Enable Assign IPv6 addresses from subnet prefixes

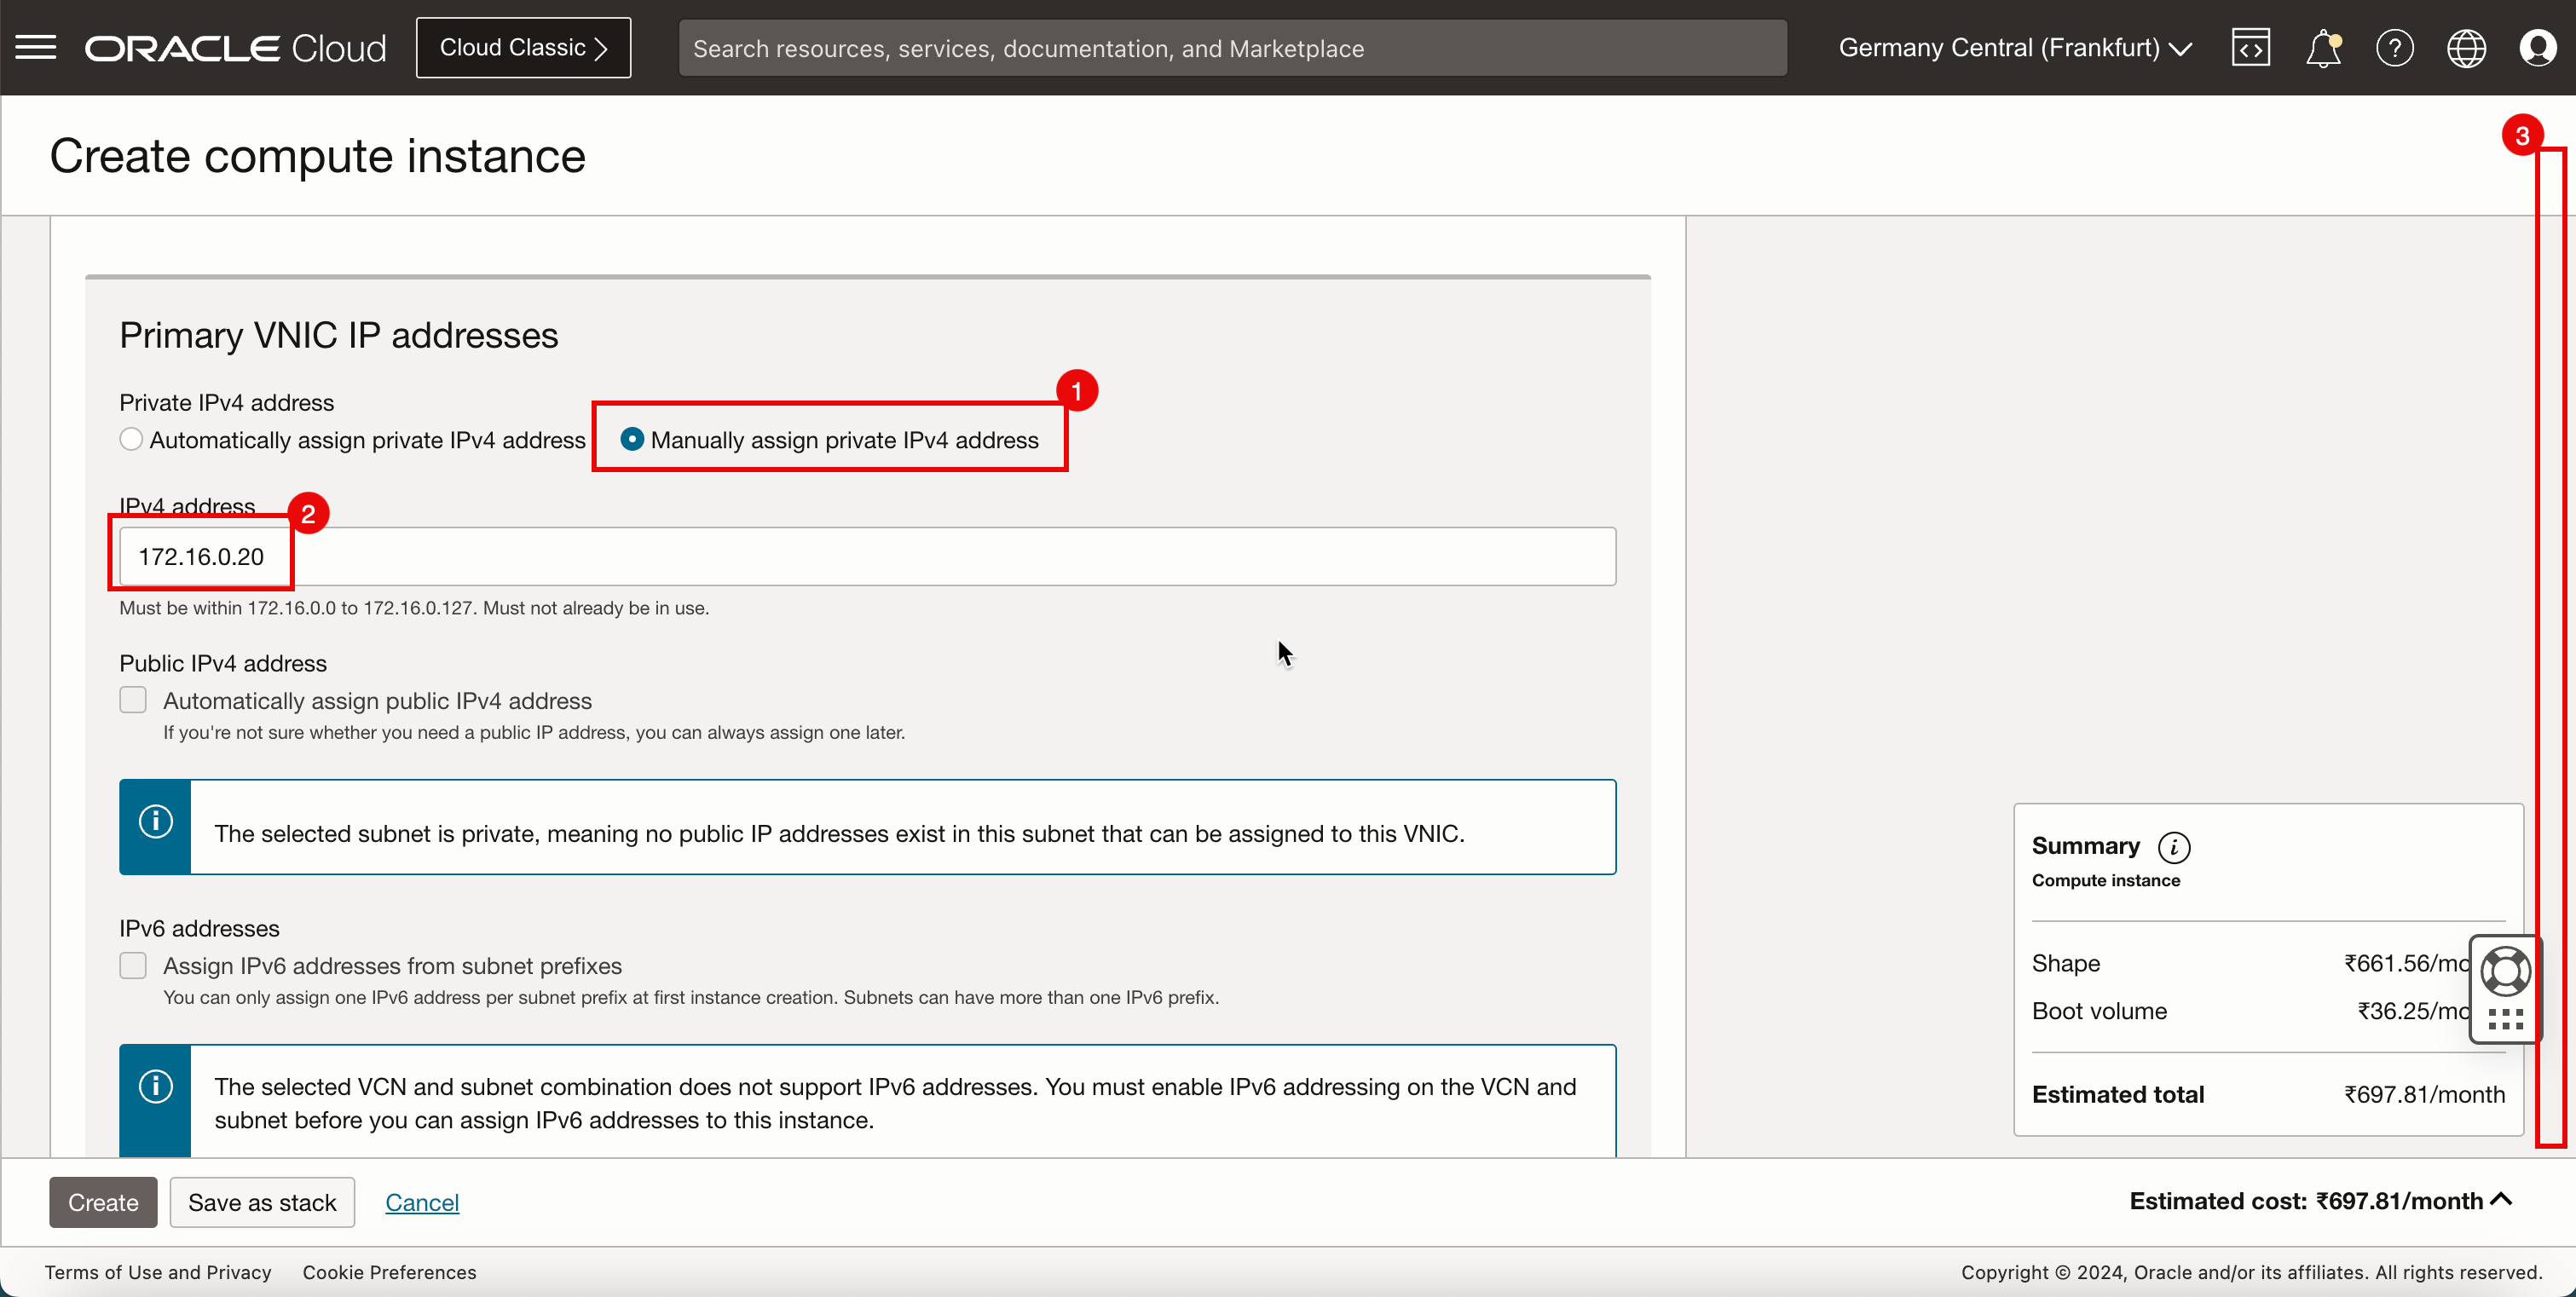(132, 966)
